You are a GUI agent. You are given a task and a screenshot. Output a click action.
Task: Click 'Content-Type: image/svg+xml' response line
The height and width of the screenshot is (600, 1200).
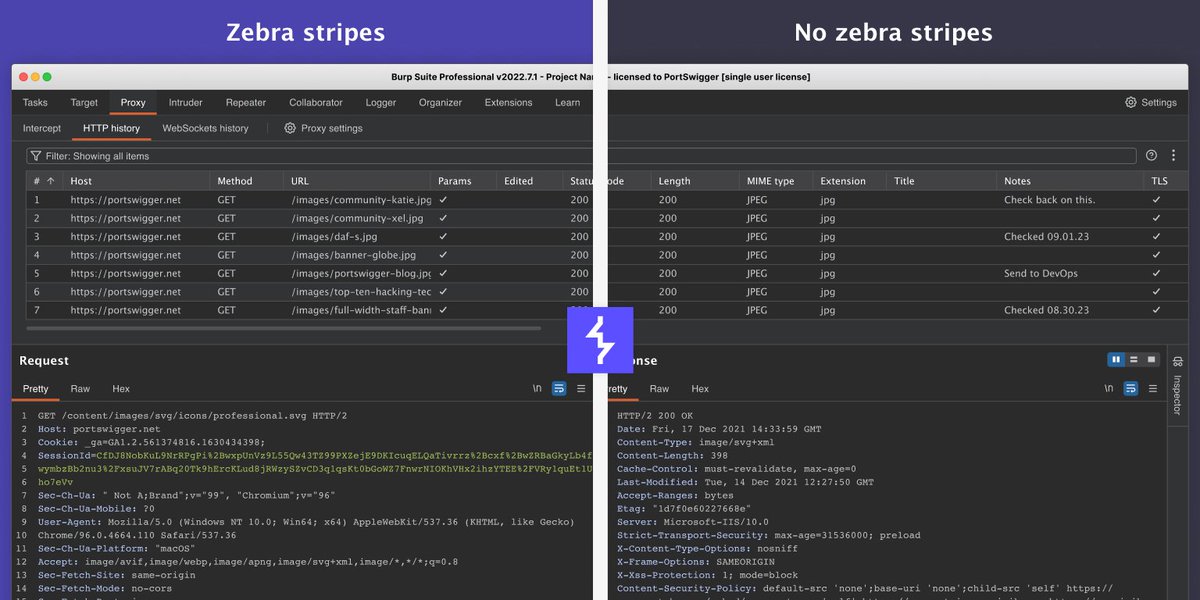click(x=695, y=442)
